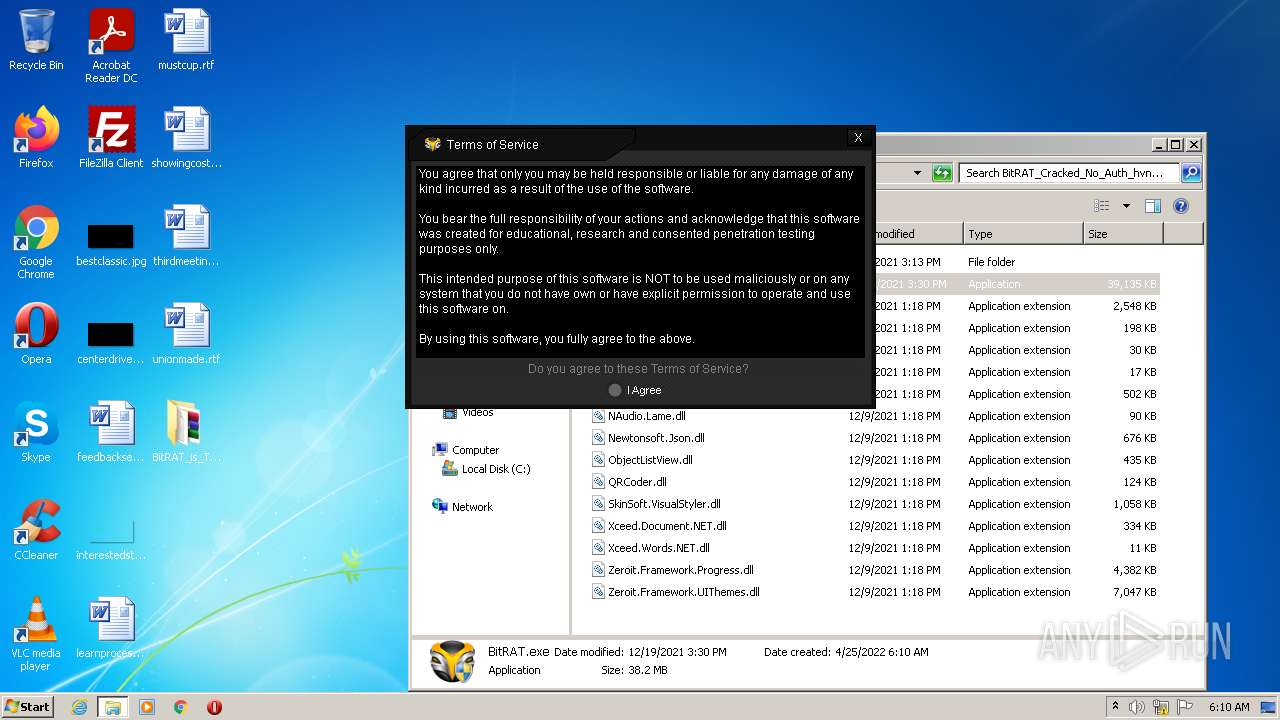This screenshot has height=720, width=1280.
Task: Select the feedbackse document on desktop
Action: [111, 432]
